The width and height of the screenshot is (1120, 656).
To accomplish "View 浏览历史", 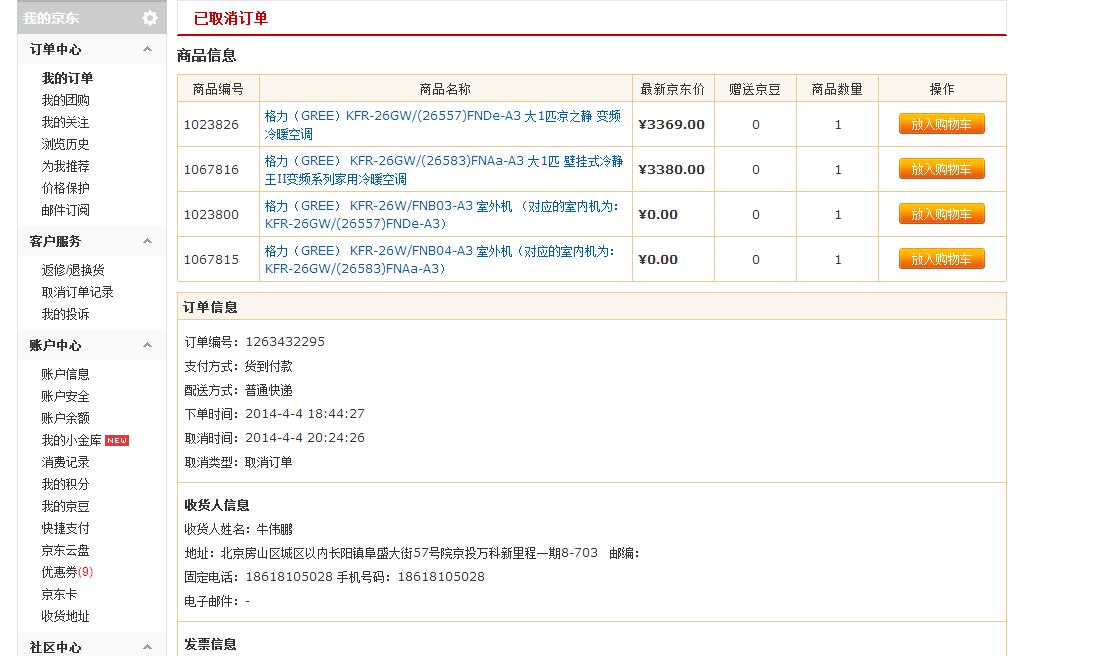I will click(x=66, y=144).
